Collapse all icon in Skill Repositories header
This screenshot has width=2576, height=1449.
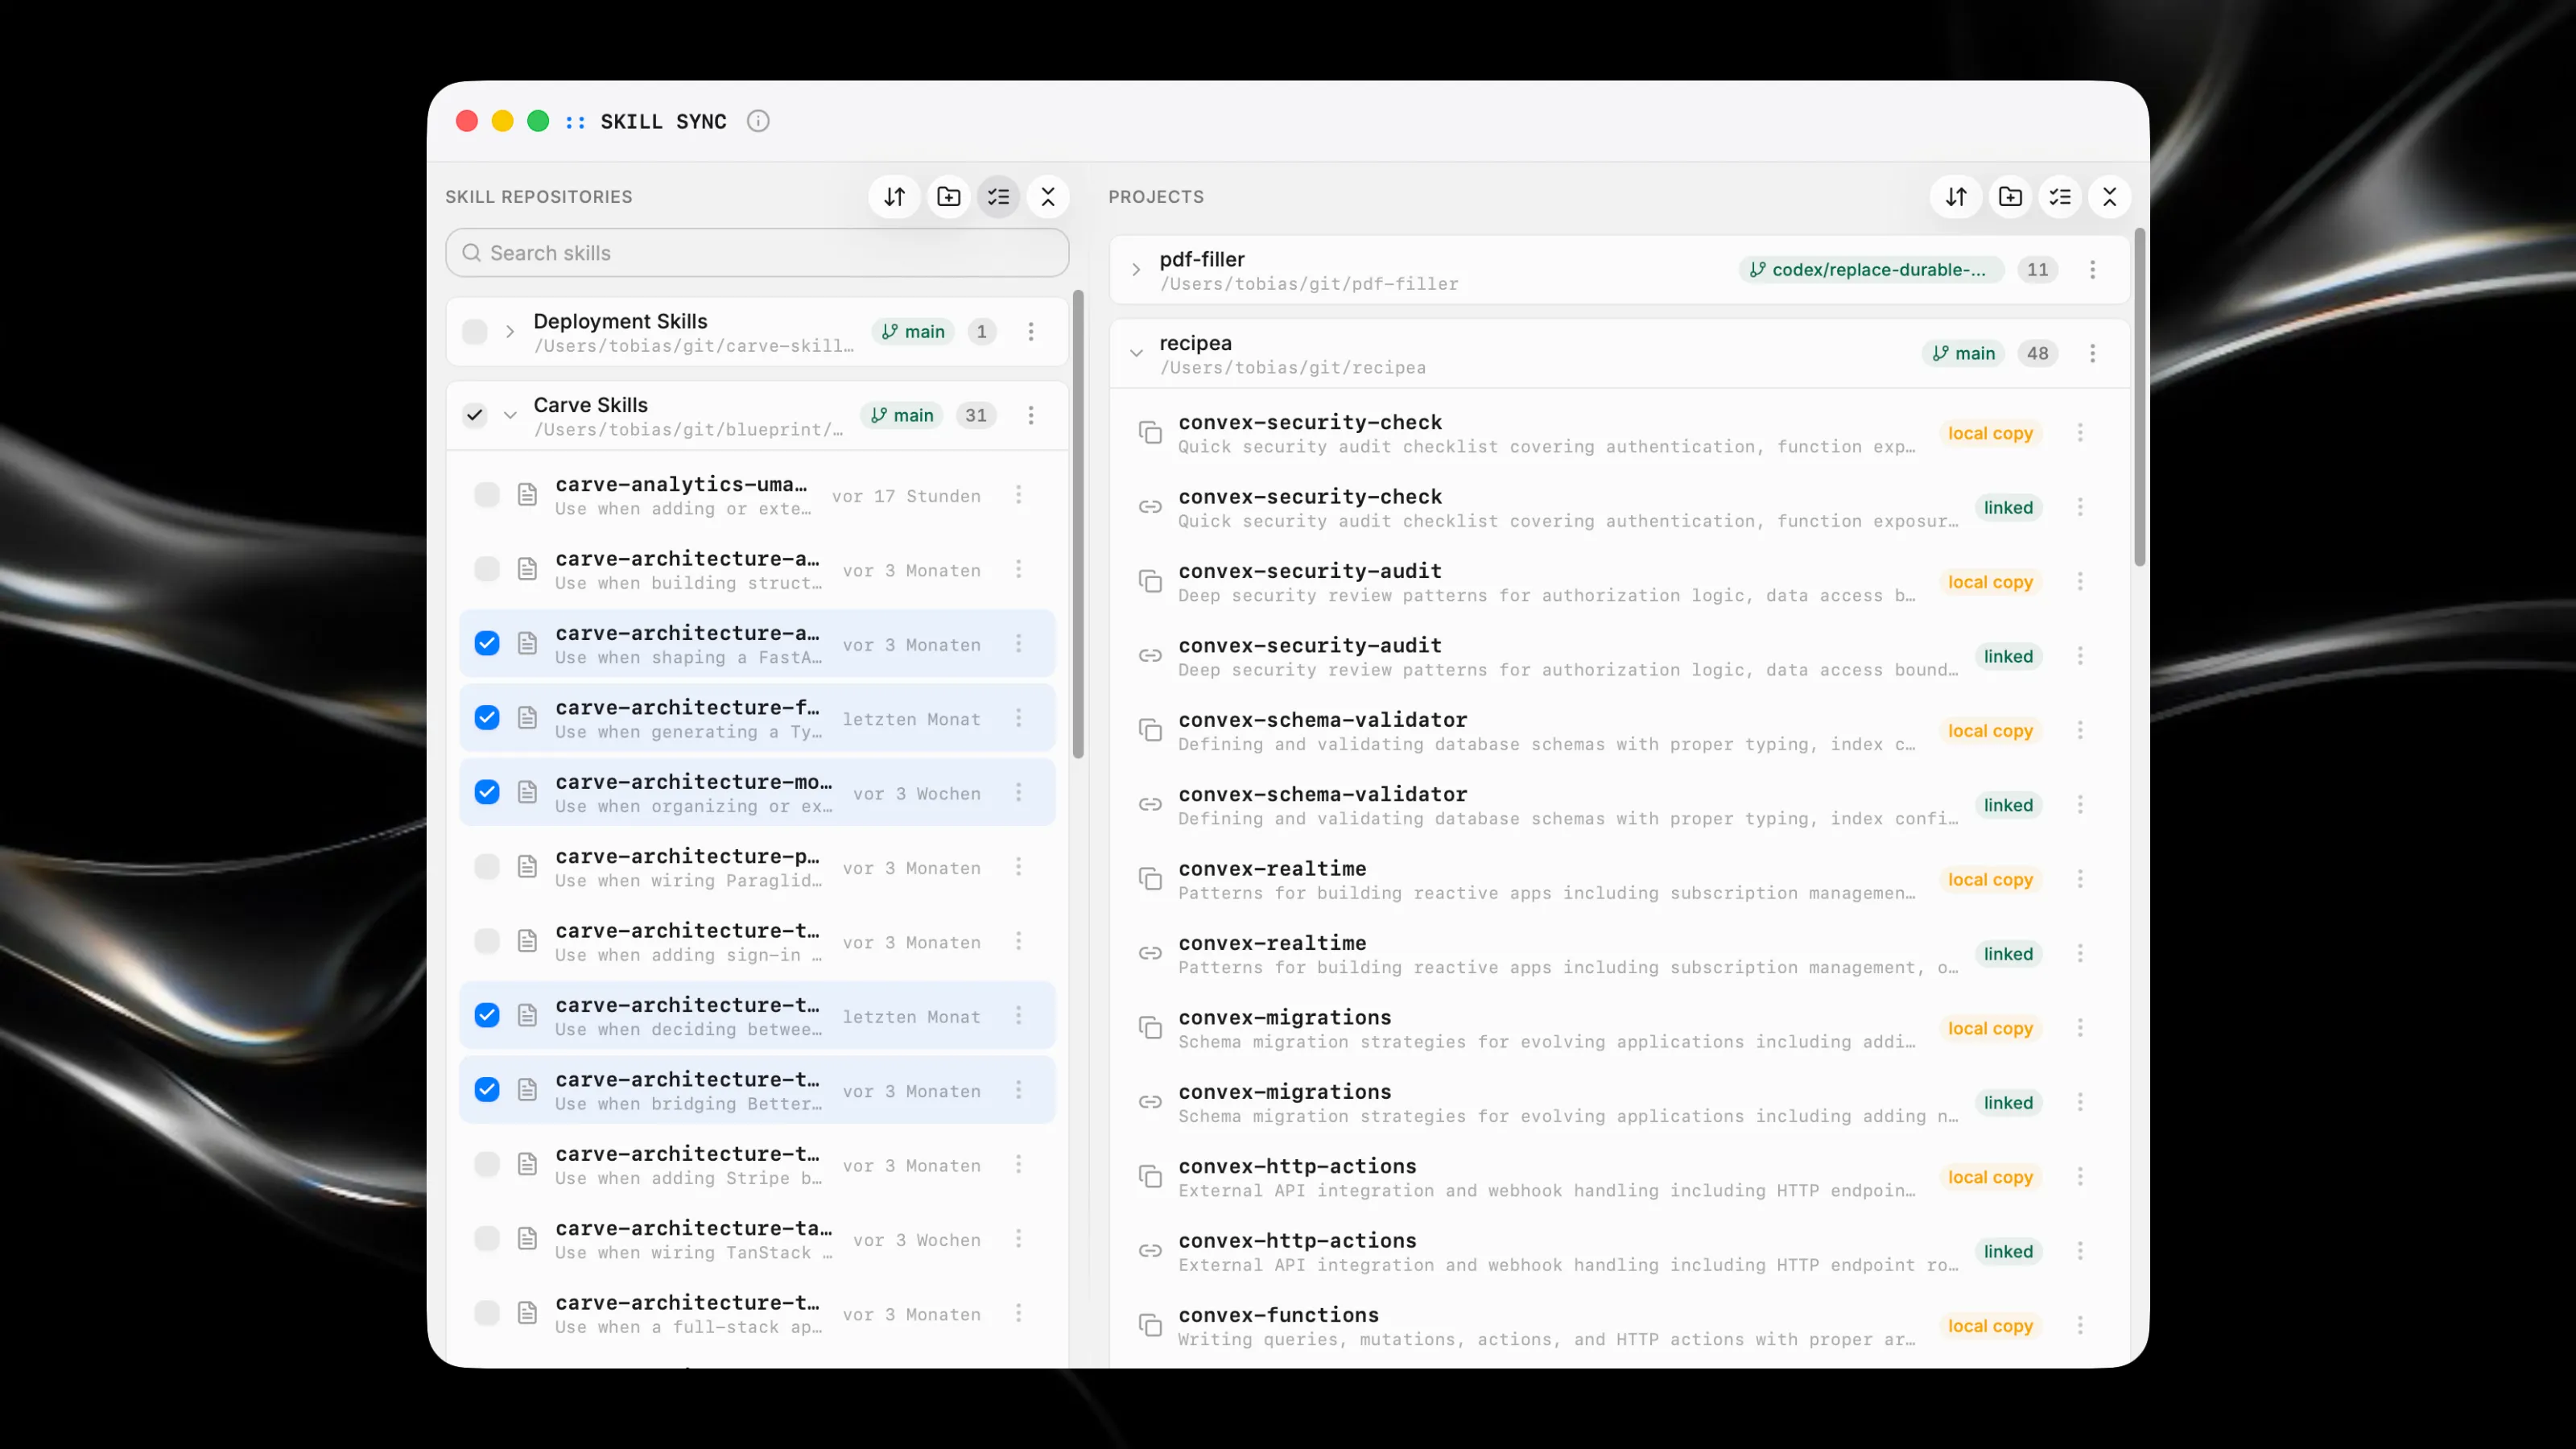tap(1048, 197)
